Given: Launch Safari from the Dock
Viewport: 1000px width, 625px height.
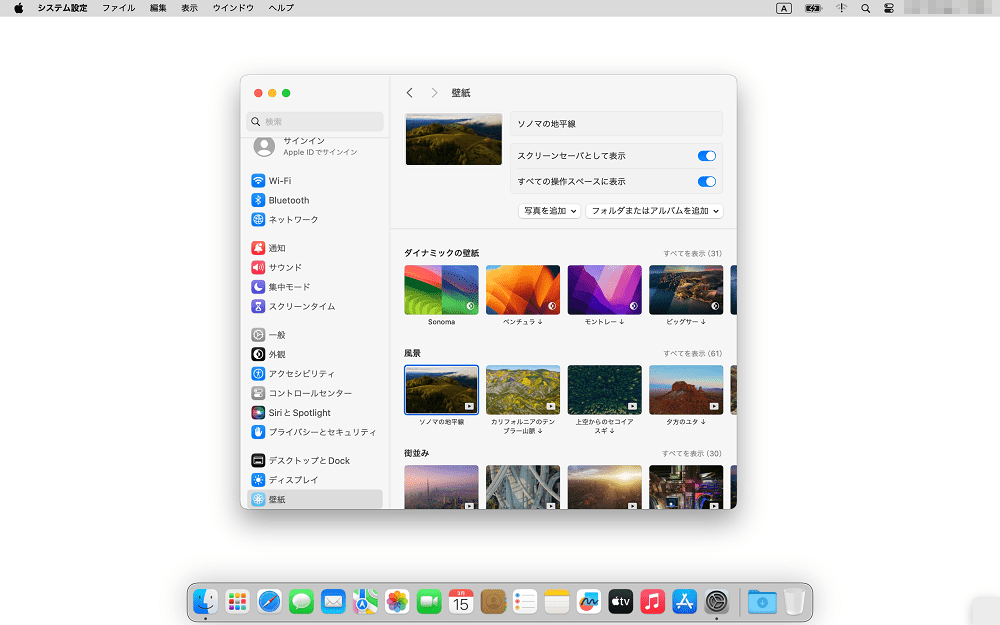Looking at the screenshot, I should tap(269, 601).
